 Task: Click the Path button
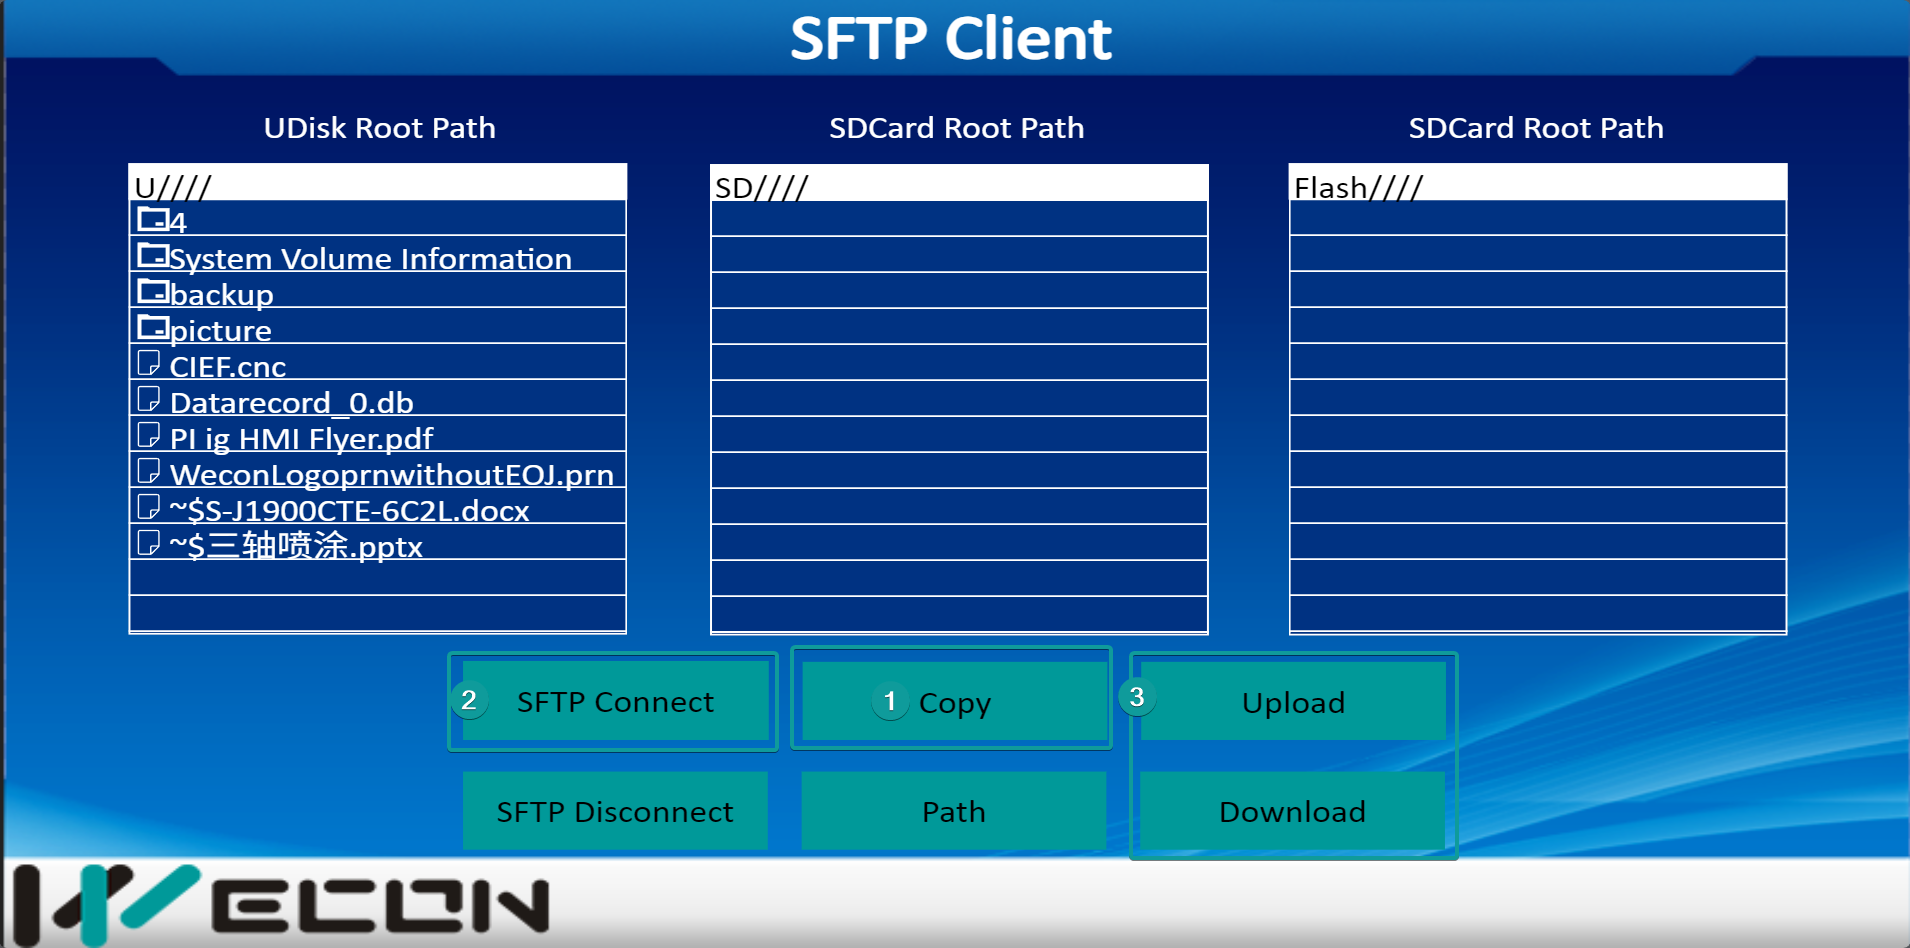tap(954, 811)
